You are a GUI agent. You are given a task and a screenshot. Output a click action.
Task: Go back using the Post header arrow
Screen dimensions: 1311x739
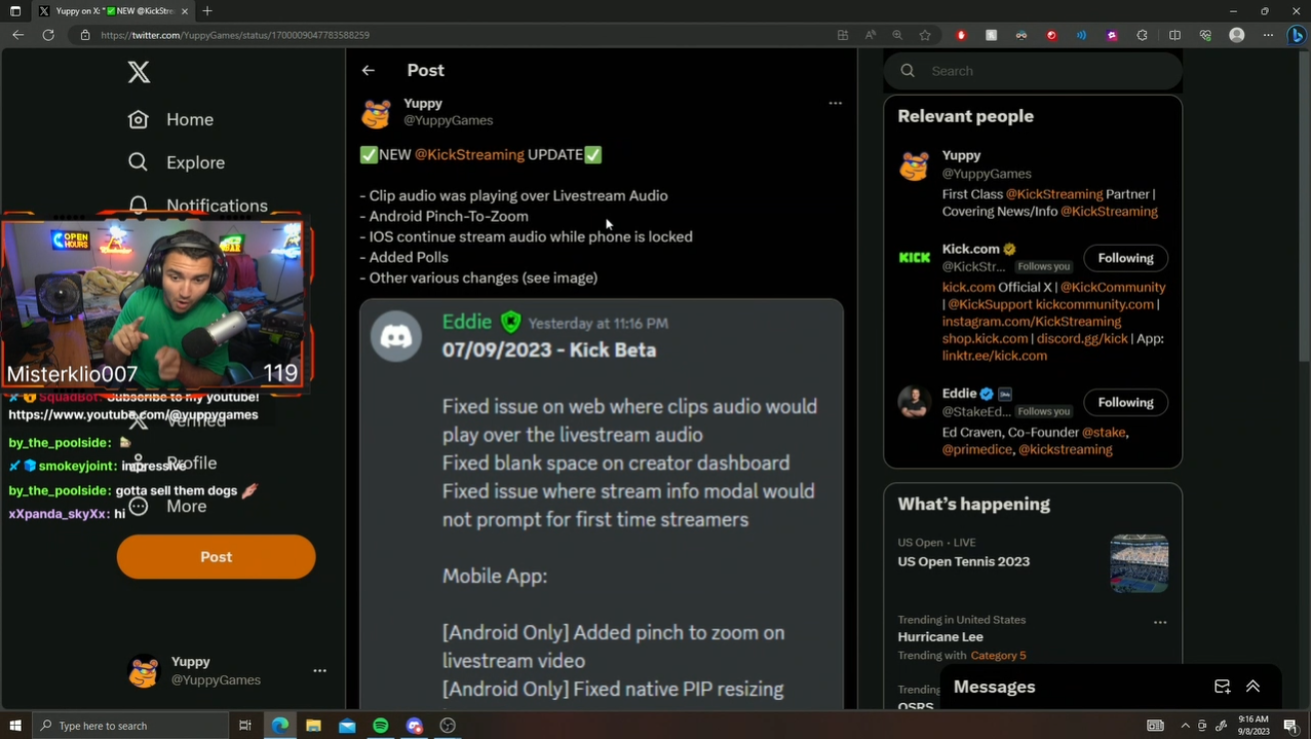coord(368,70)
